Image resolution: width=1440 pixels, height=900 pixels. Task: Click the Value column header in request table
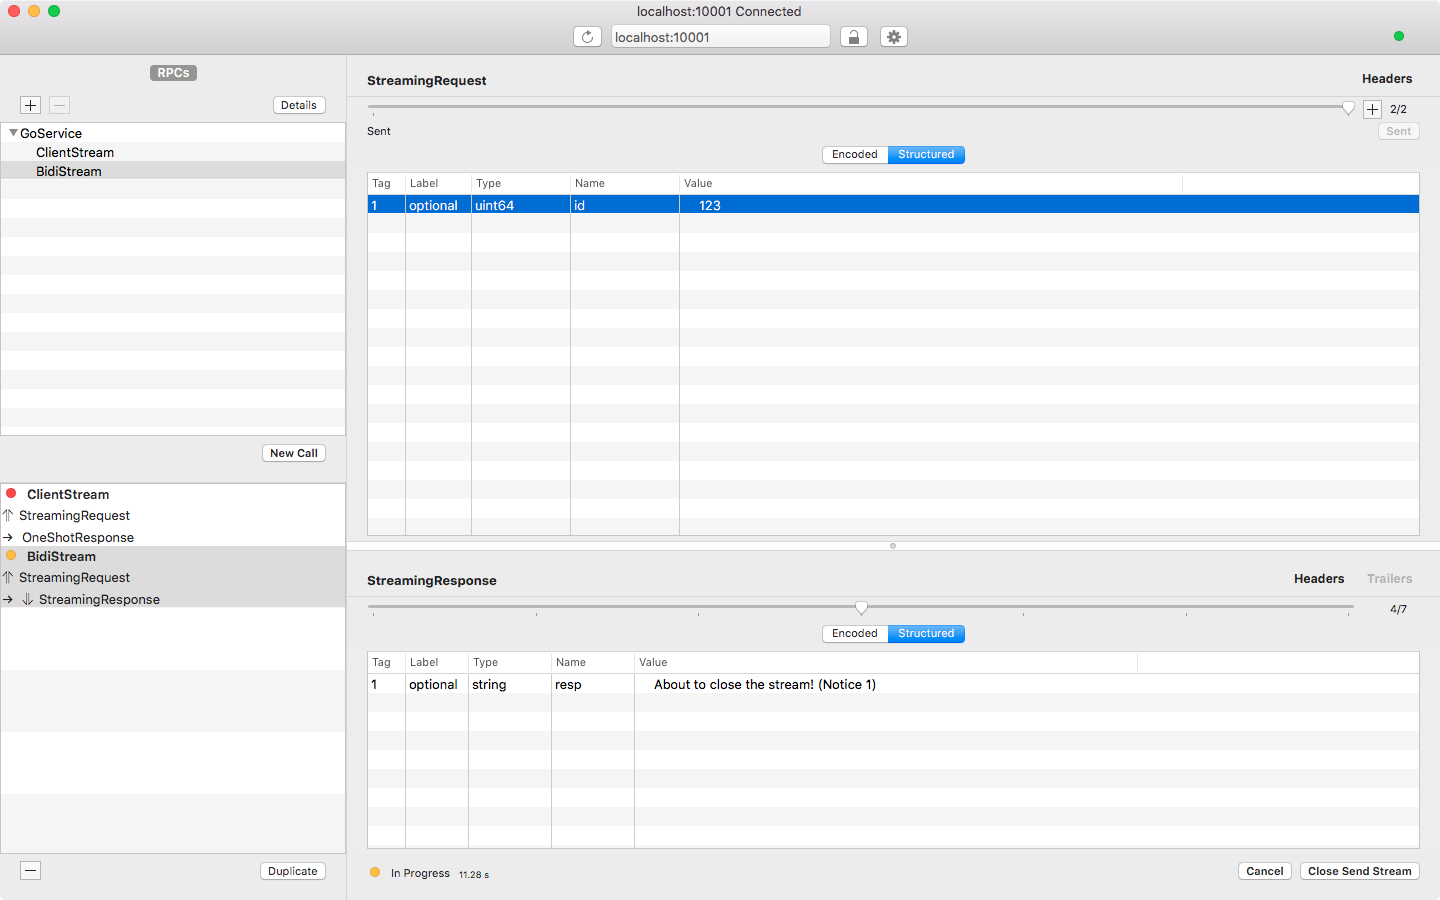pos(930,183)
